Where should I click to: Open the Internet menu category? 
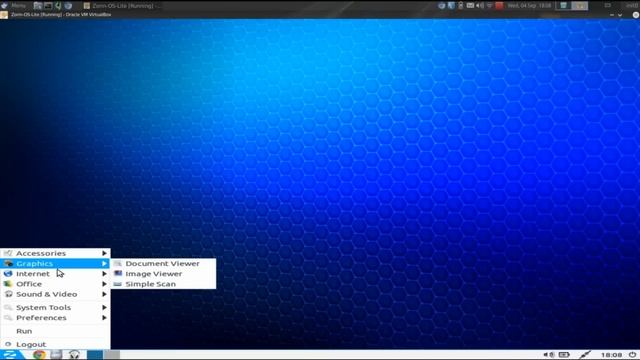tap(55, 274)
